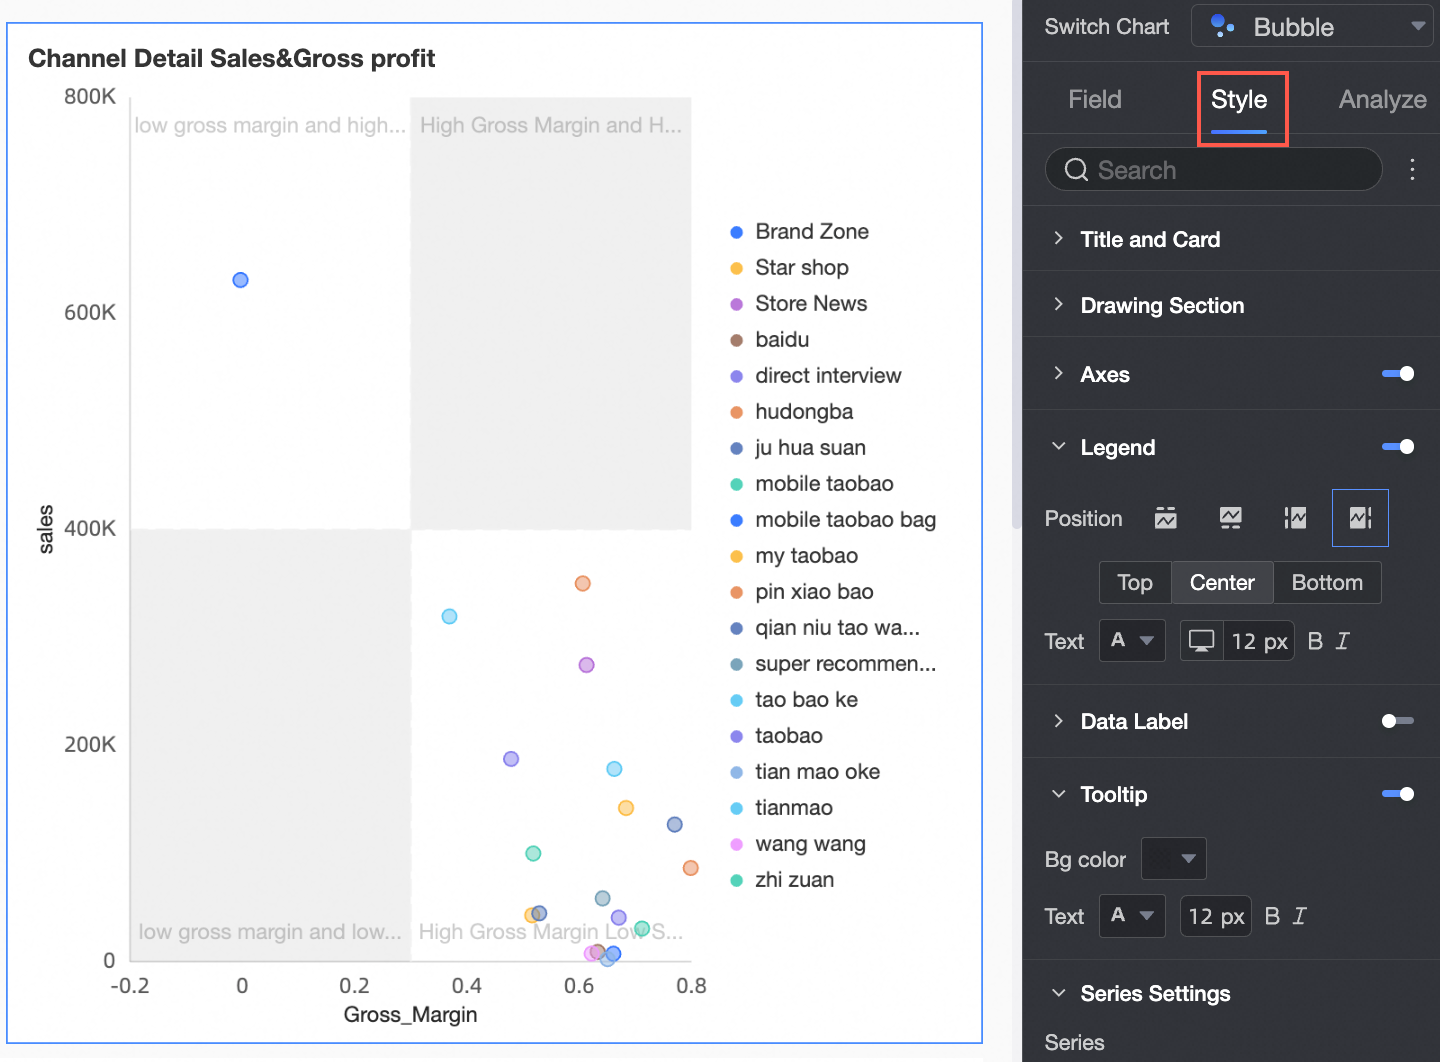
Task: Expand the Drawing Section panel
Action: (x=1162, y=305)
